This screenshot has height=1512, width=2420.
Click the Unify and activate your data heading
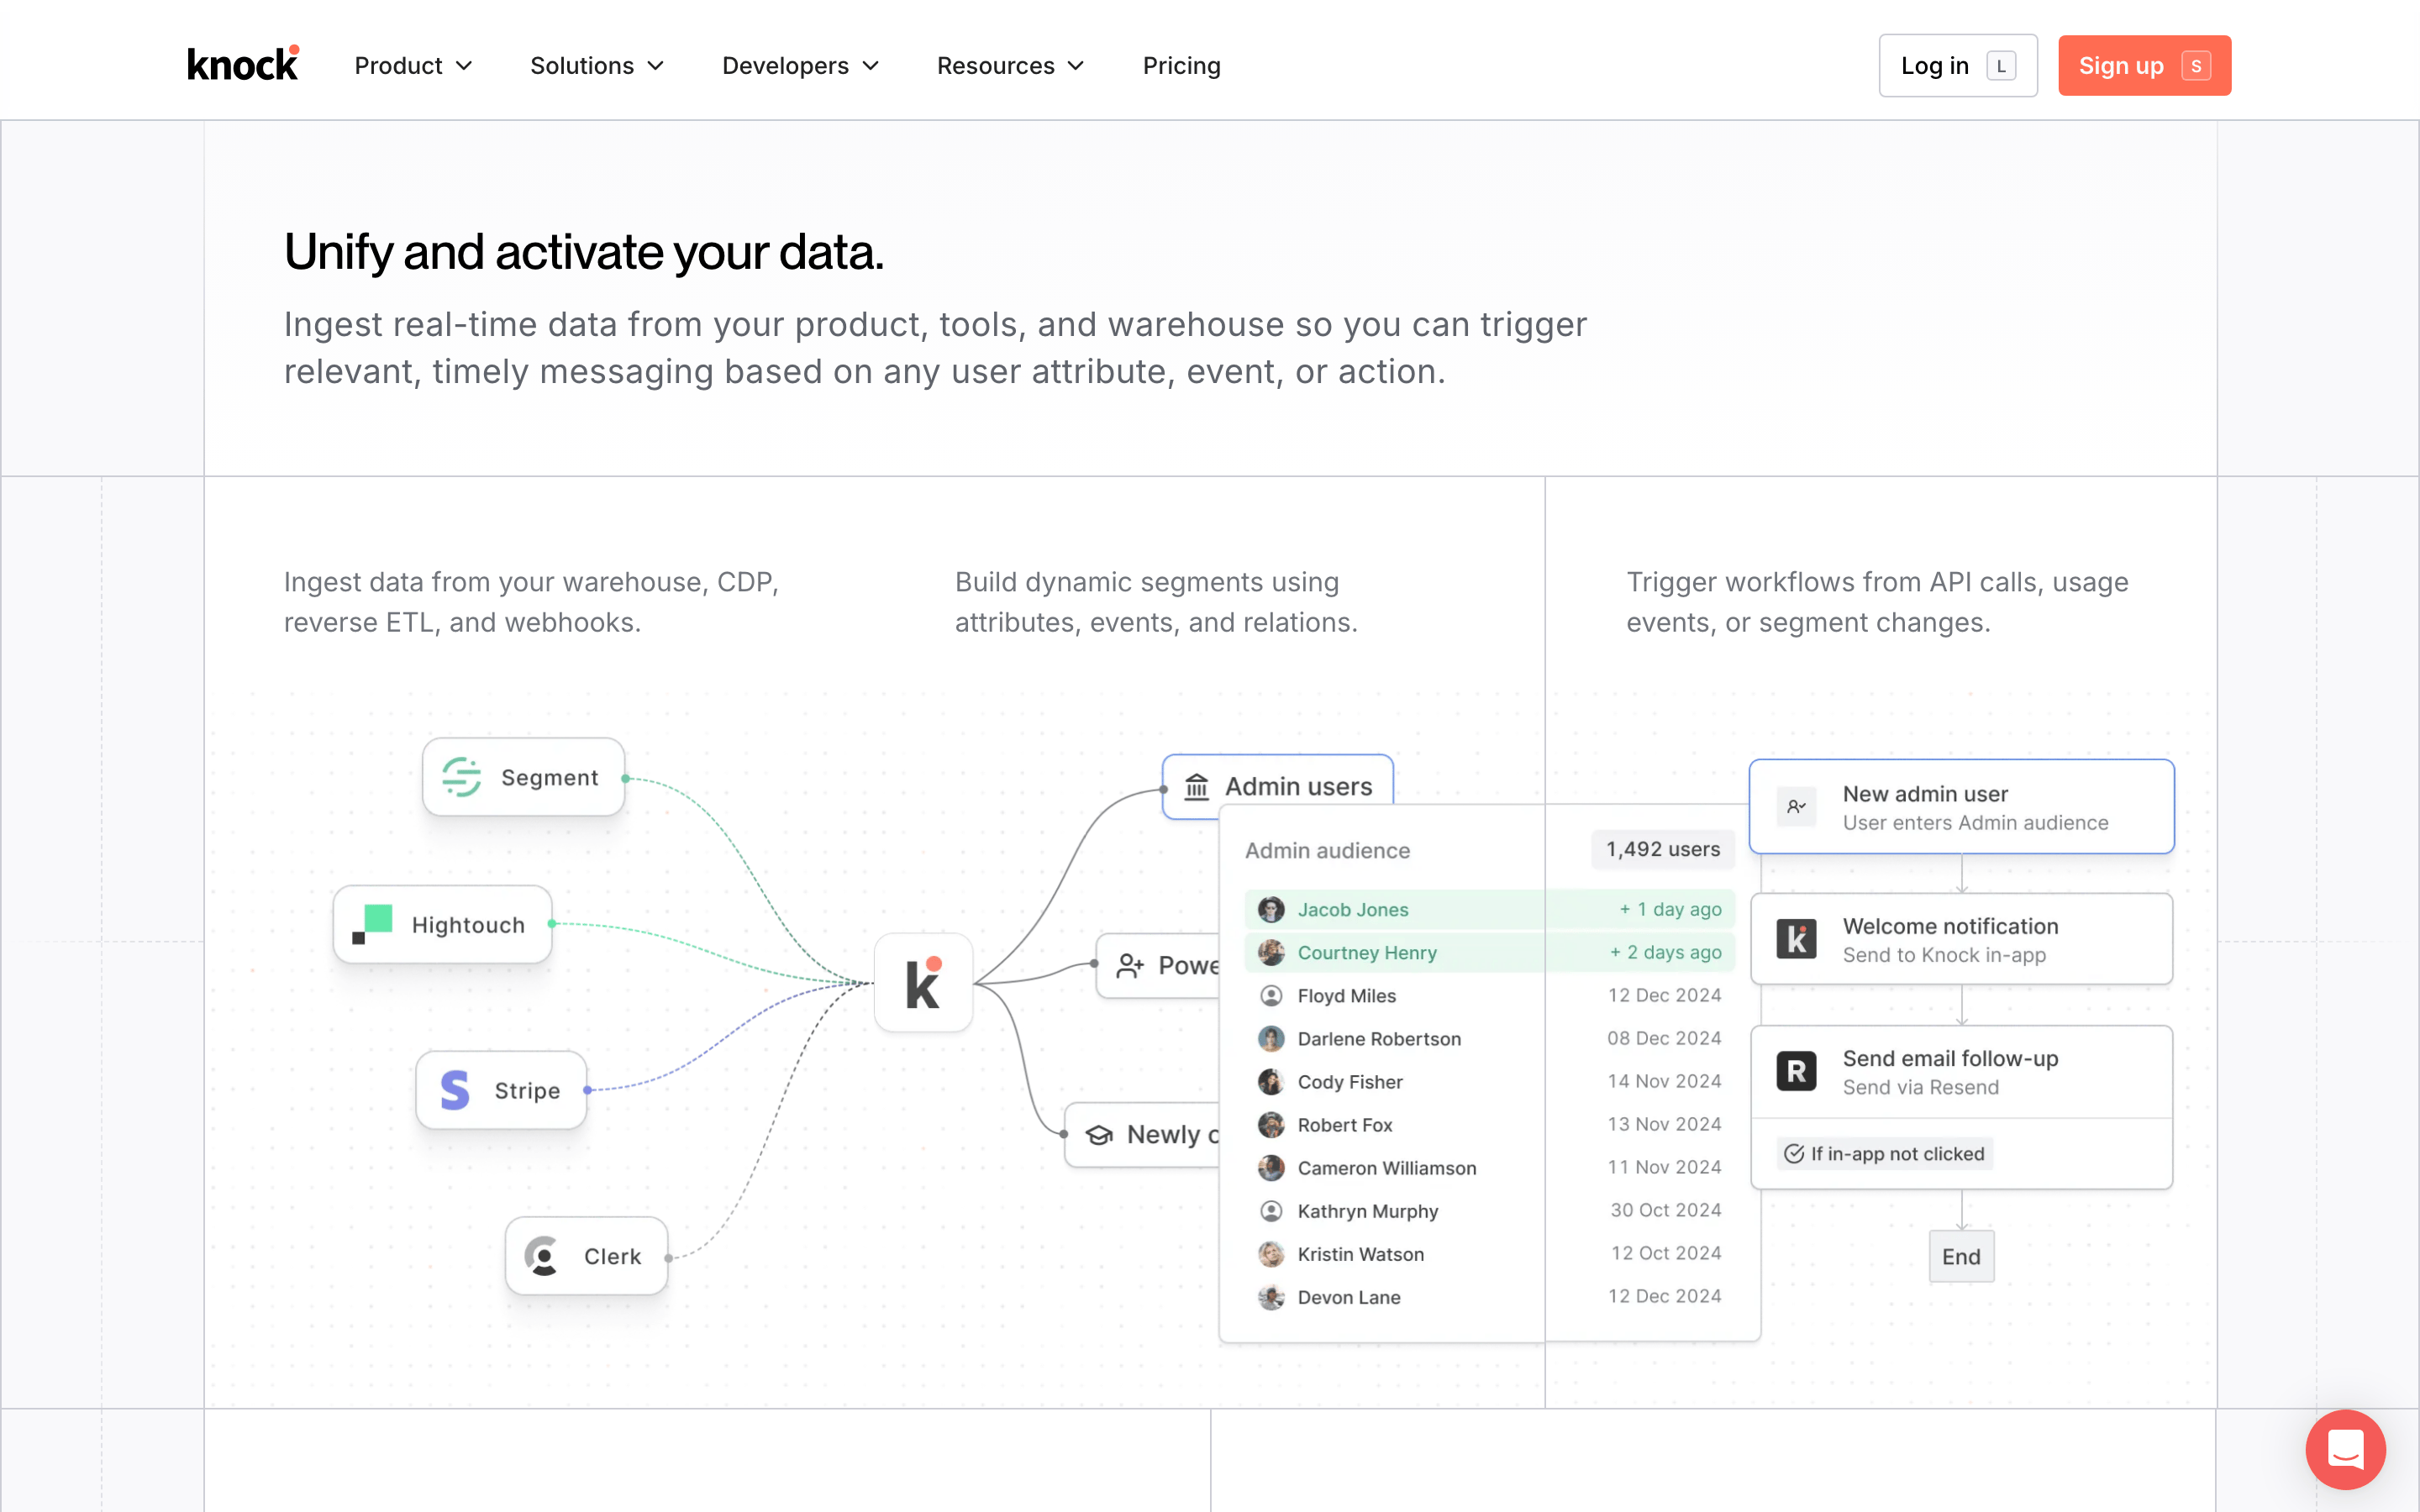pos(584,252)
